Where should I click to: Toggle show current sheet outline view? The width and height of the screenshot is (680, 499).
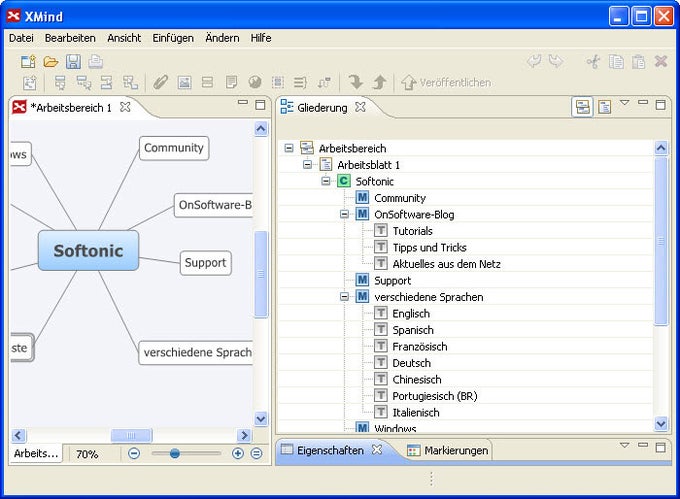pos(605,107)
